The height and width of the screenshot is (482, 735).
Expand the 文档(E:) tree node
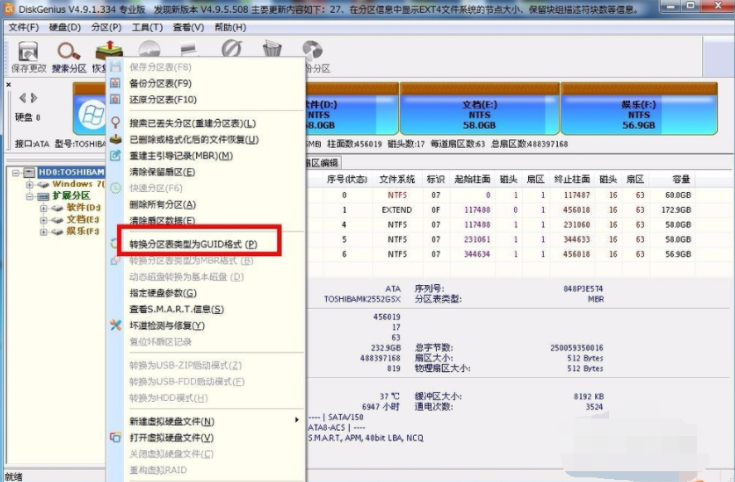43,219
